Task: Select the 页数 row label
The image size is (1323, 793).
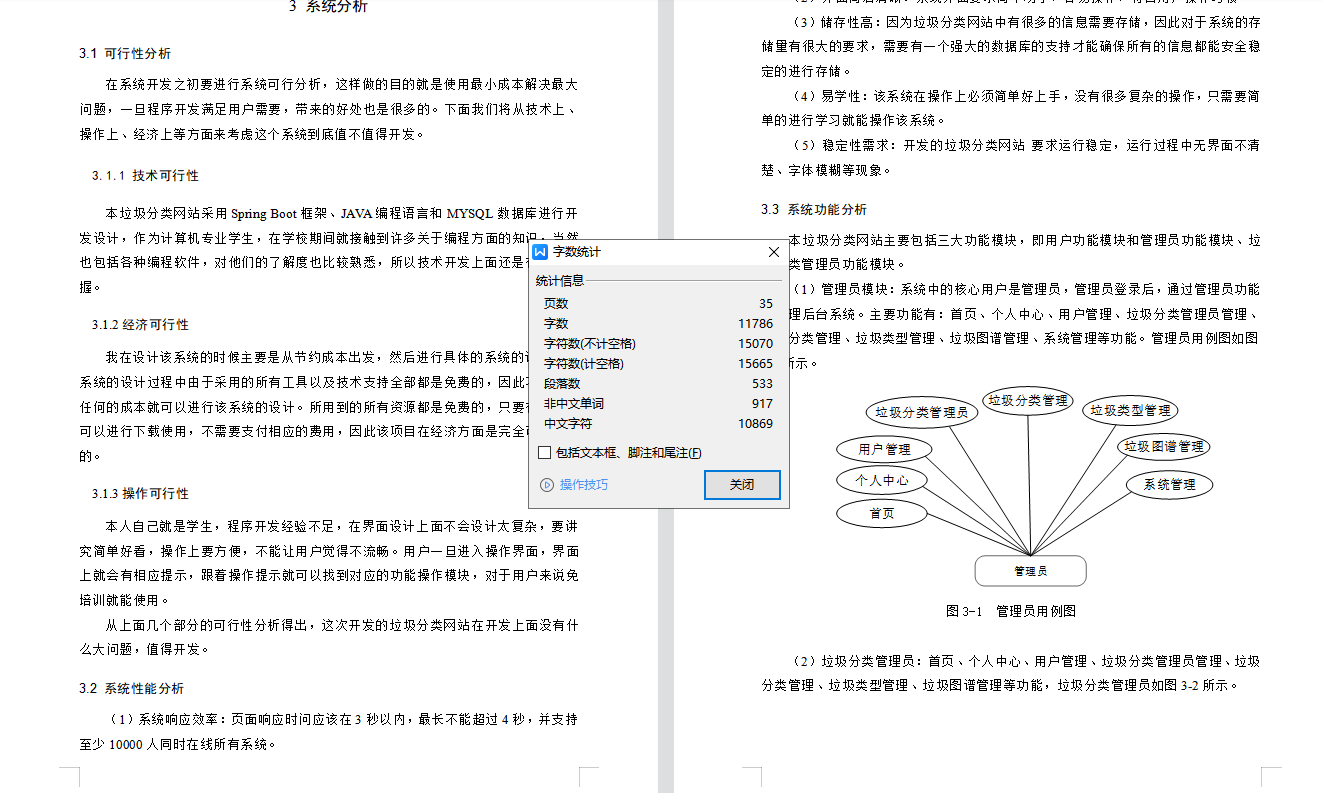Action: pos(556,303)
